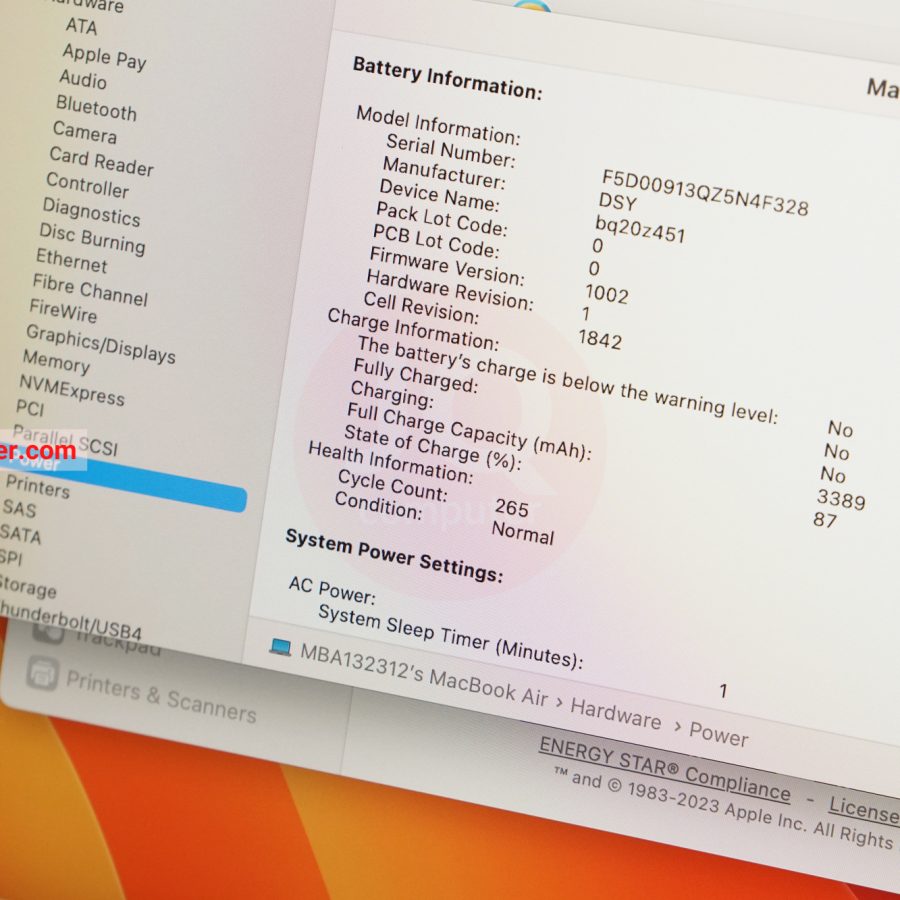
Task: Open the License link in the footer
Action: point(864,809)
